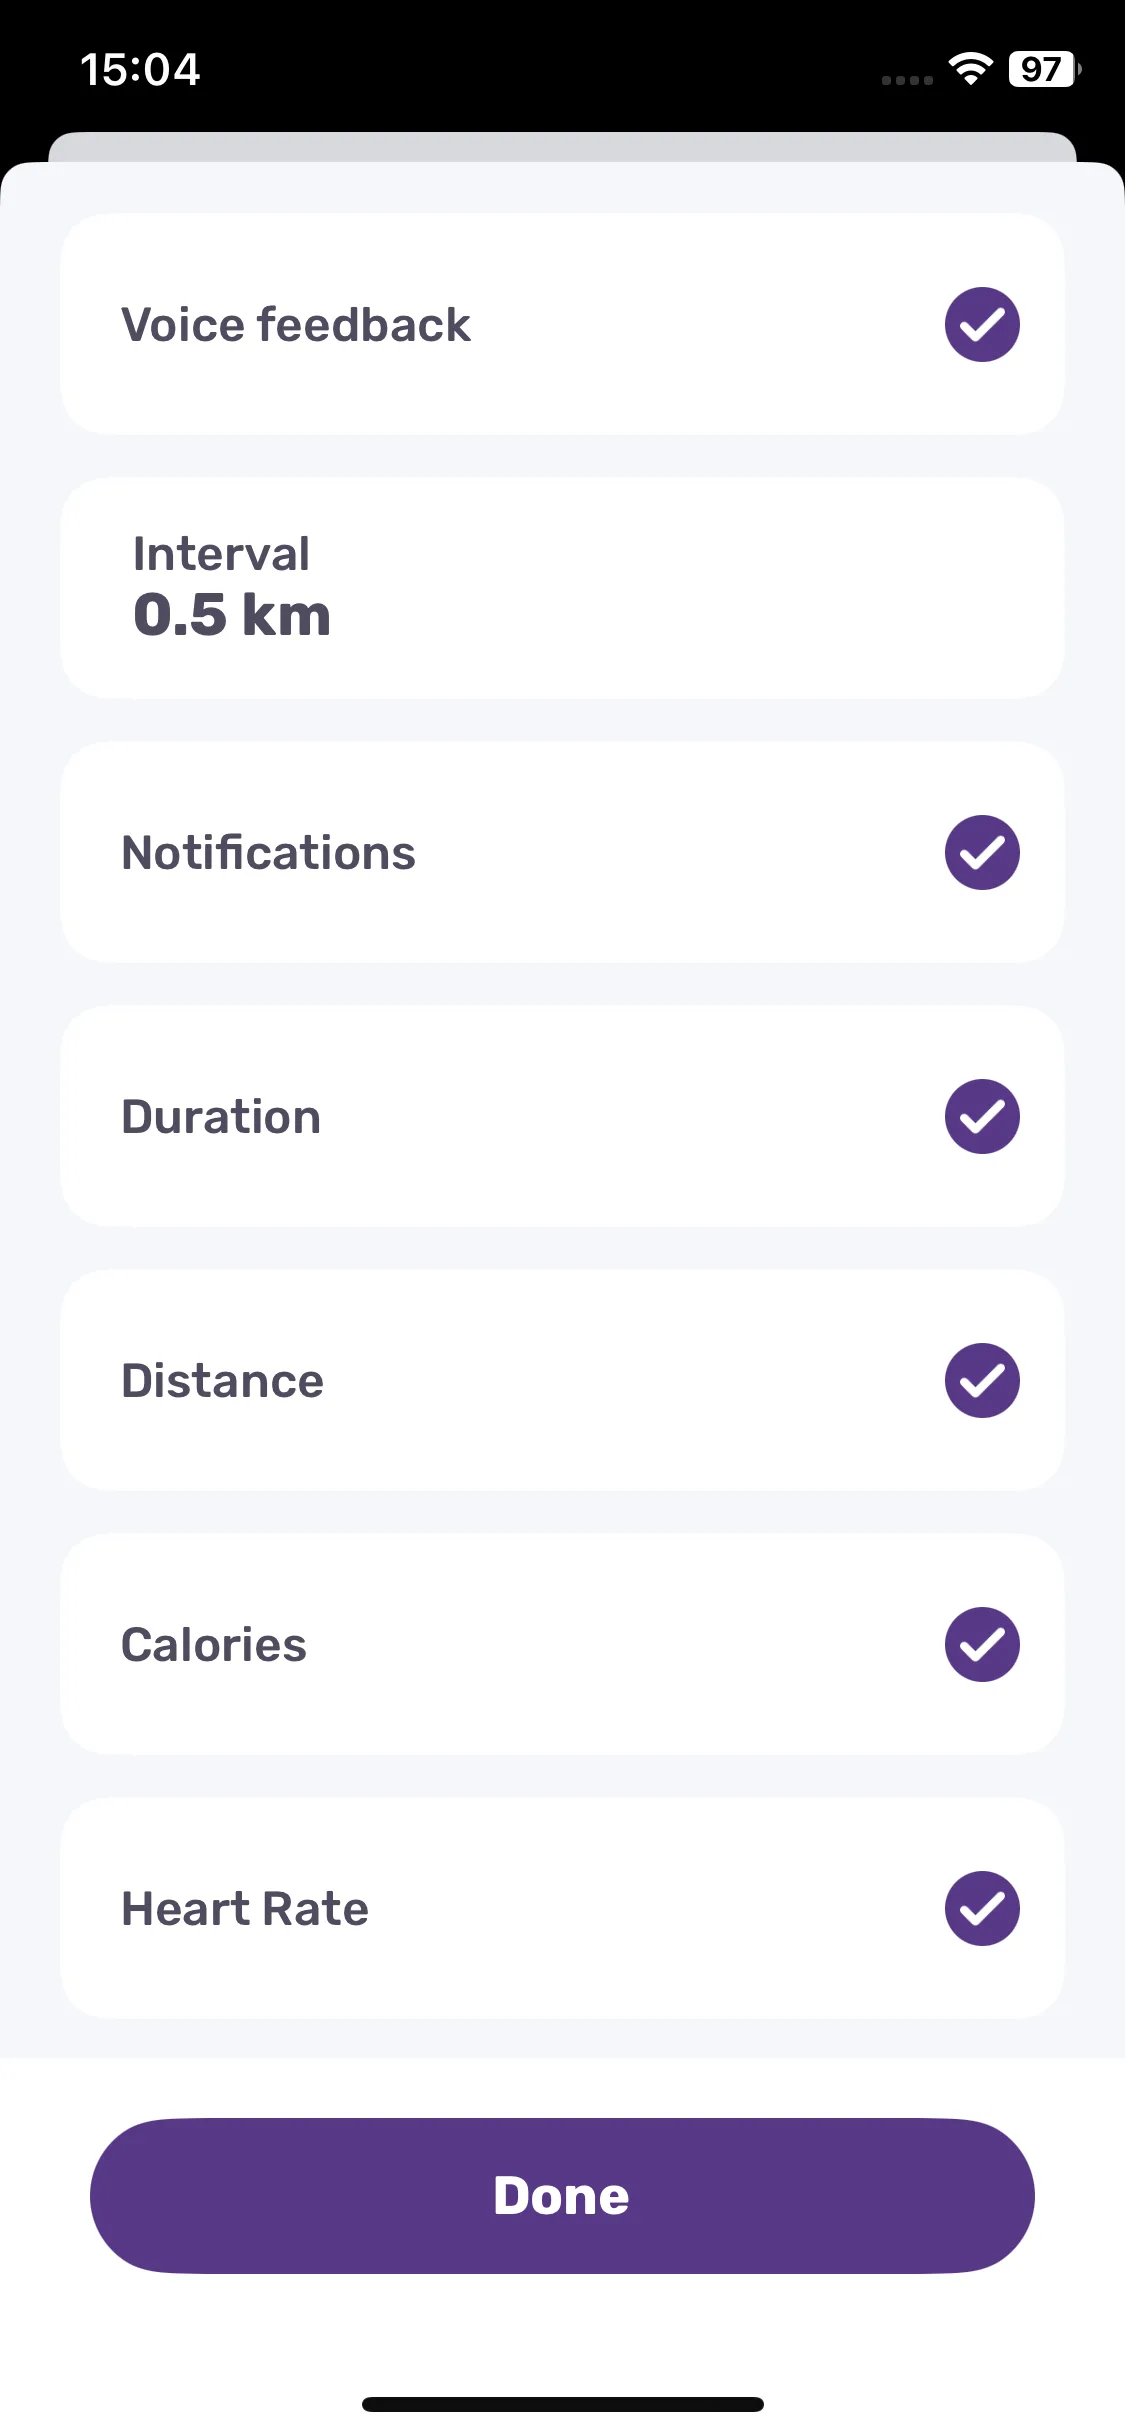The height and width of the screenshot is (2436, 1125).
Task: Uncheck the Duration checkmark
Action: click(982, 1116)
